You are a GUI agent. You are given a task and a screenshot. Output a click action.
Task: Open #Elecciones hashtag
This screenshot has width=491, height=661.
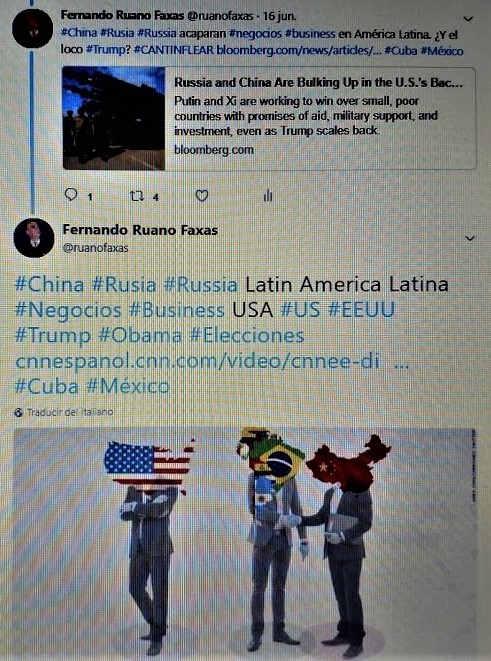(247, 336)
